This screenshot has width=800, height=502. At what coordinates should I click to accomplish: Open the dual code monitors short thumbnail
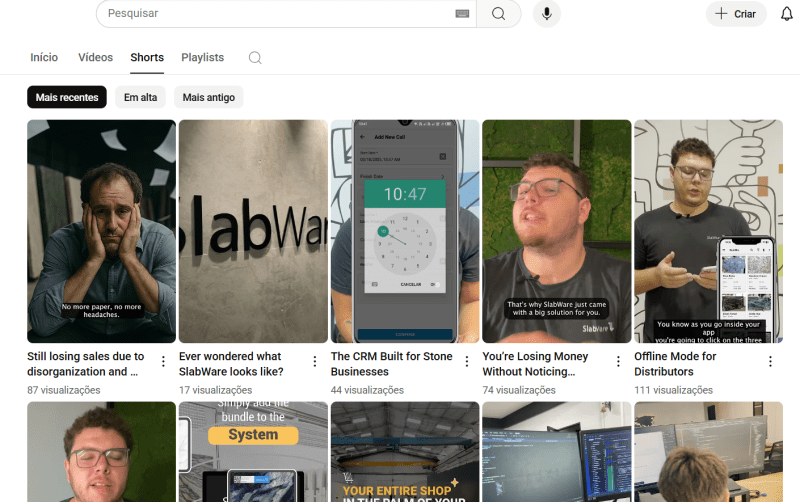[557, 452]
